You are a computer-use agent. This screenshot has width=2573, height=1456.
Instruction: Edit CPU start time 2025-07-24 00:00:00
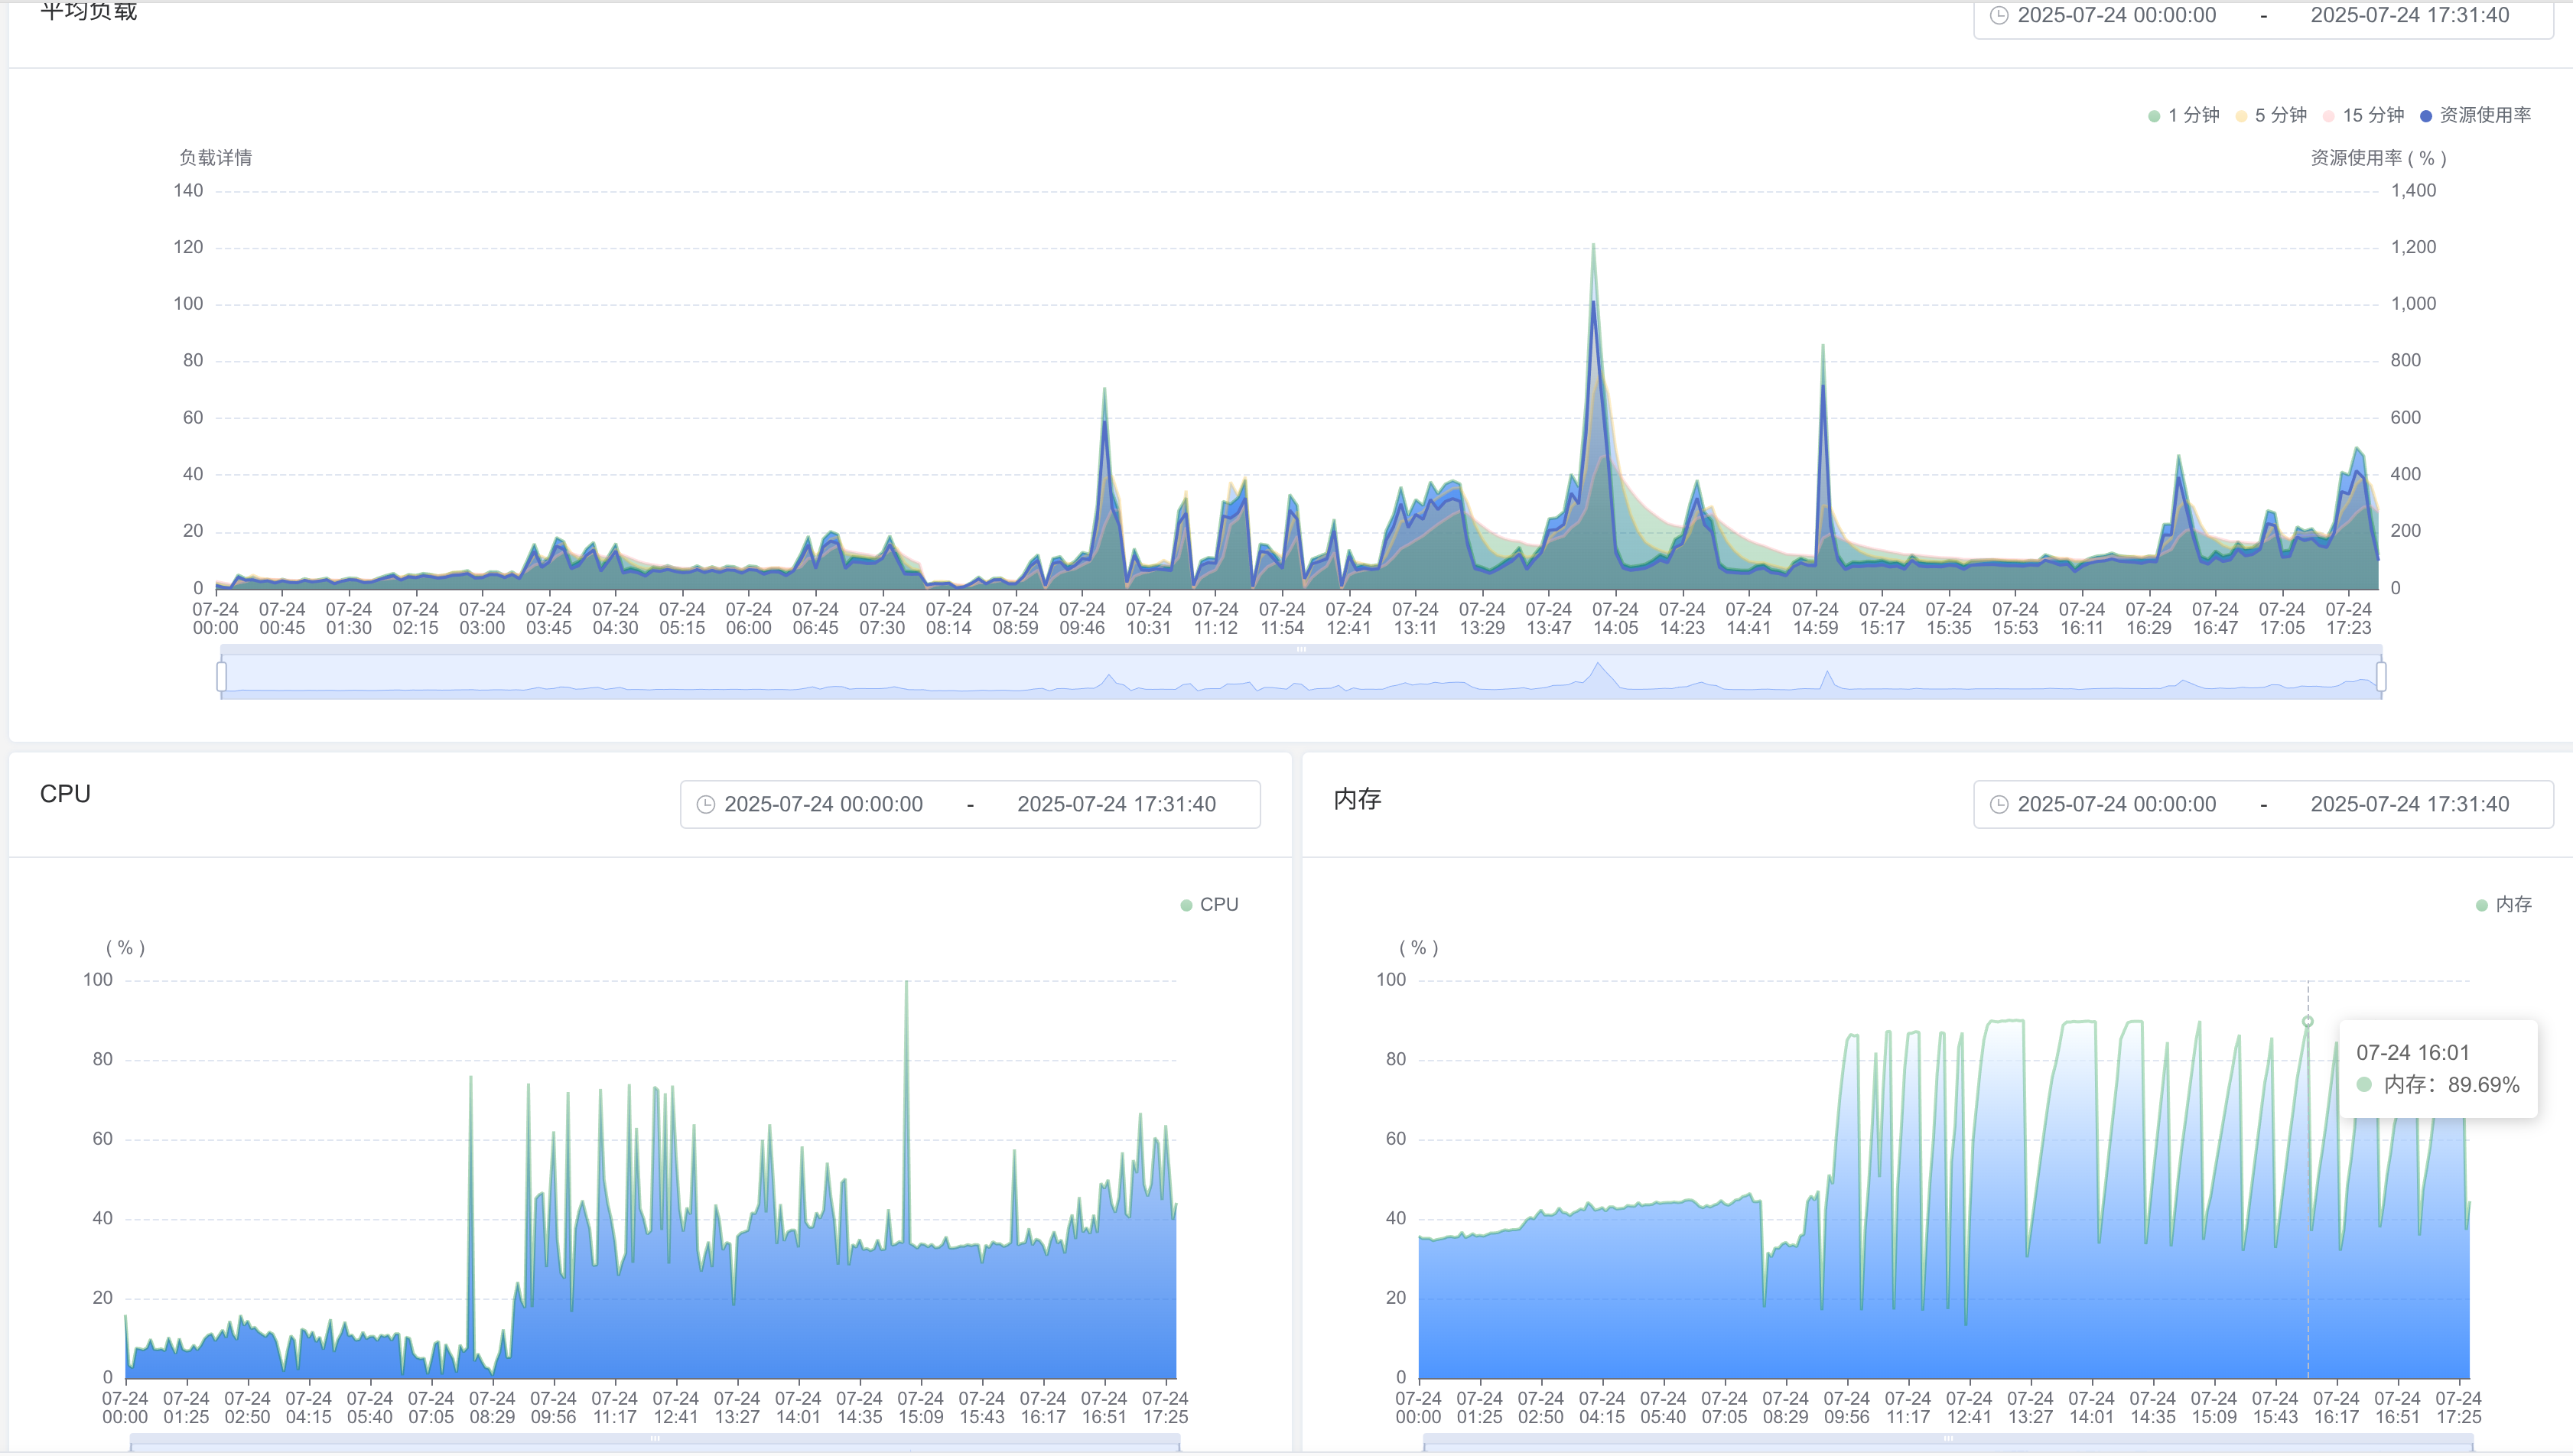(823, 805)
